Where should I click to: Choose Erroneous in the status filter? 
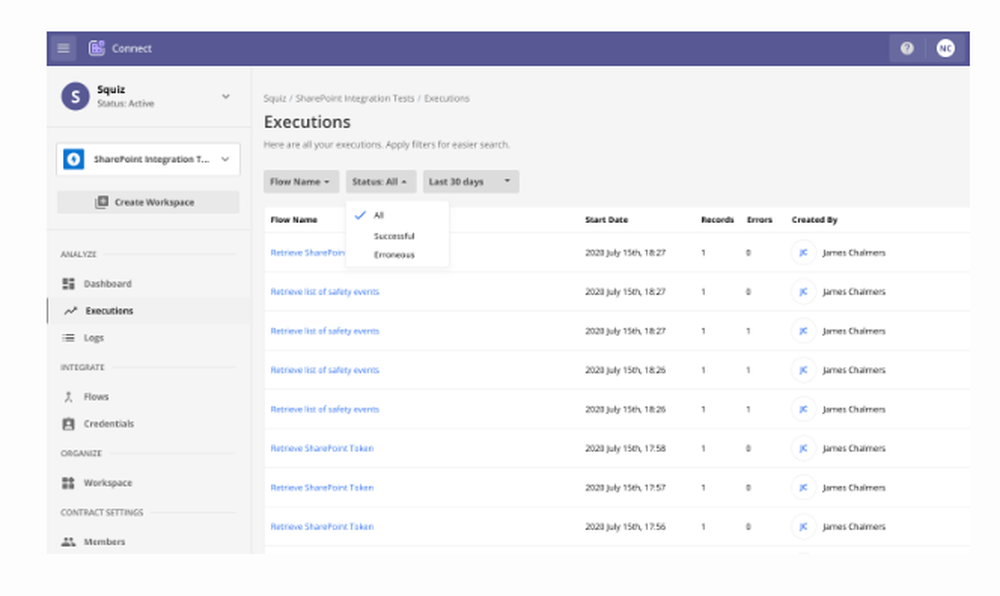point(394,255)
